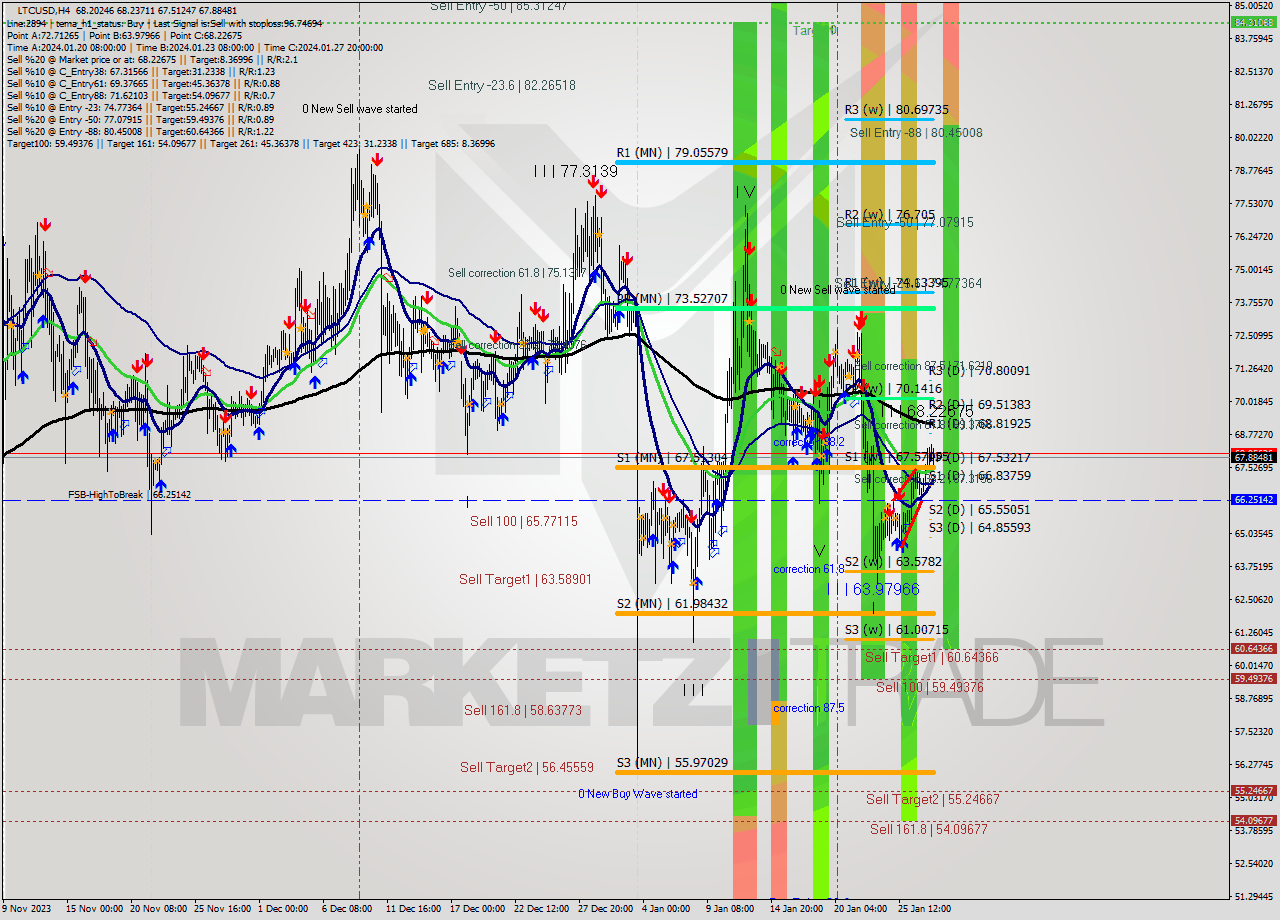Click 'Sell 161.8 | 58.63773' label
The width and height of the screenshot is (1280, 920).
[522, 710]
